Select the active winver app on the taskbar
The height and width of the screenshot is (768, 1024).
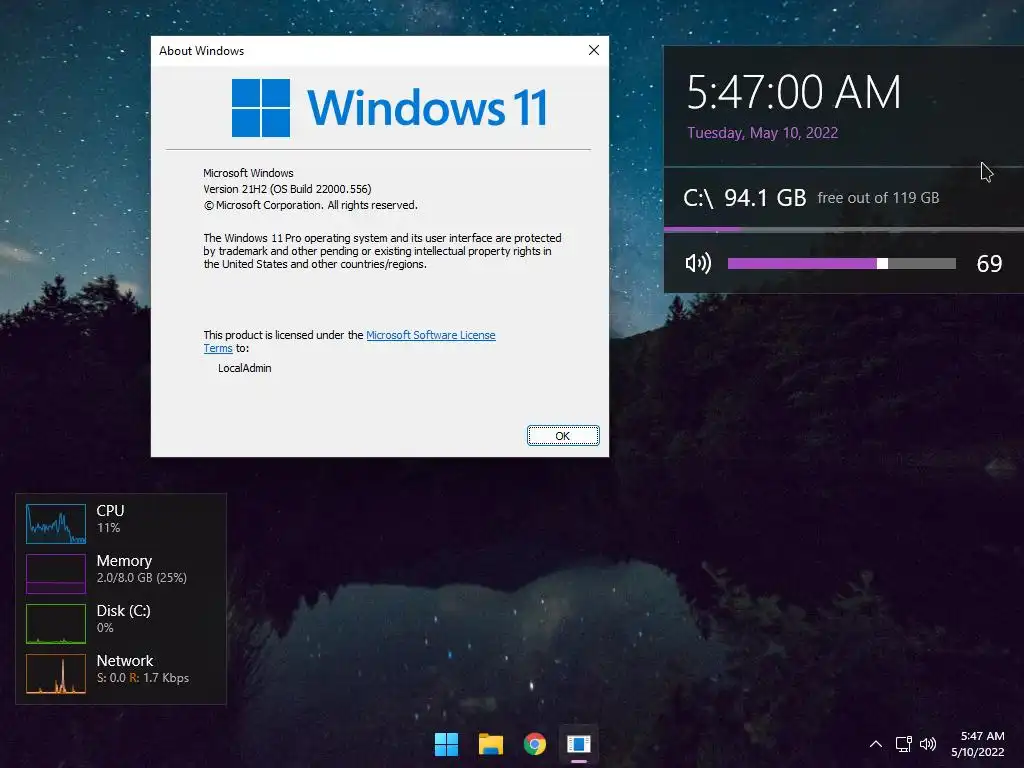point(579,744)
